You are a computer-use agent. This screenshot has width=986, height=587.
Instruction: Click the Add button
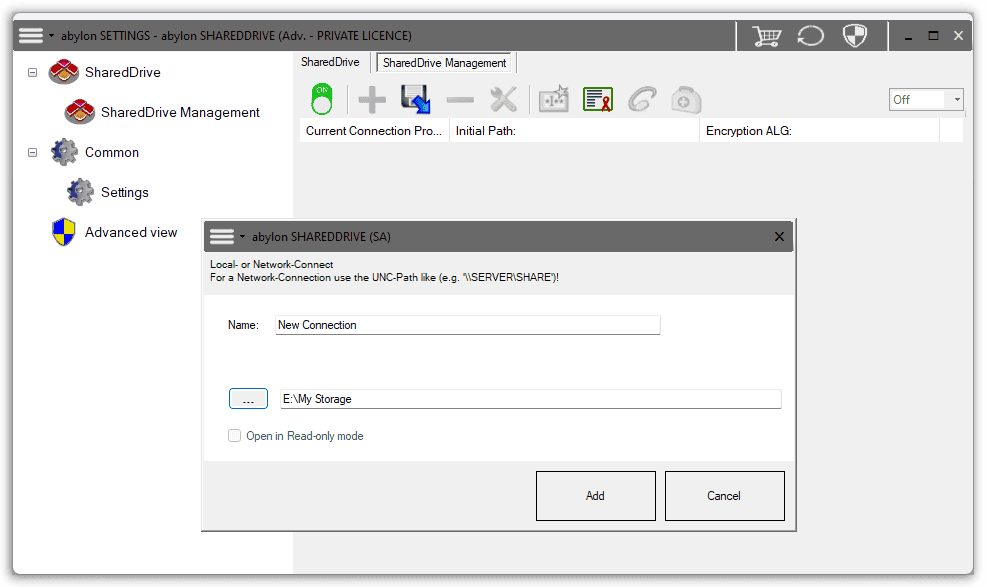coord(595,496)
